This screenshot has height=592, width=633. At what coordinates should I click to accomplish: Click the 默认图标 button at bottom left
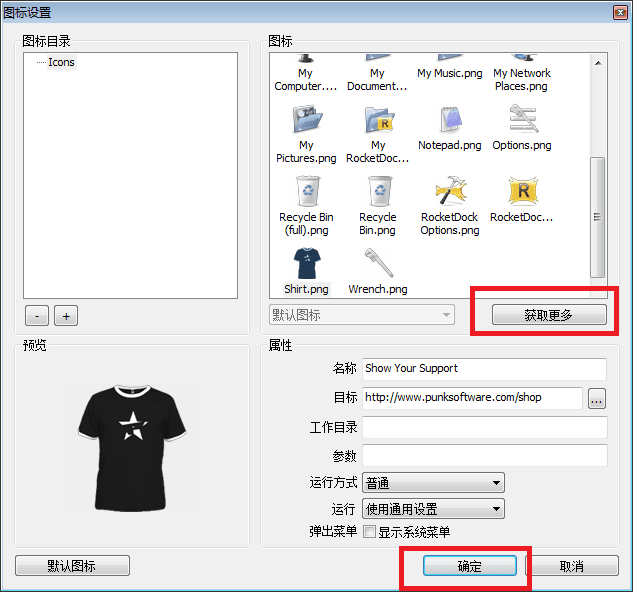(72, 565)
